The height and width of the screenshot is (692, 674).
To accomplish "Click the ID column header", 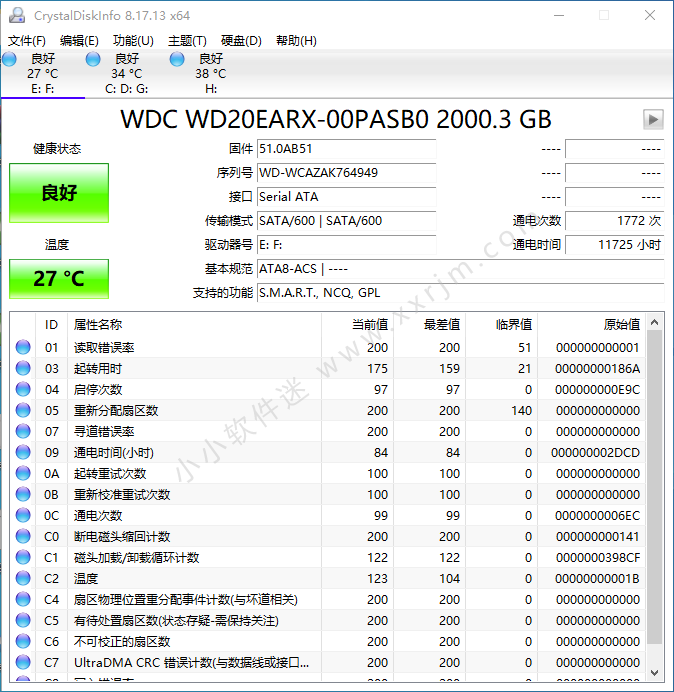I will (51, 324).
